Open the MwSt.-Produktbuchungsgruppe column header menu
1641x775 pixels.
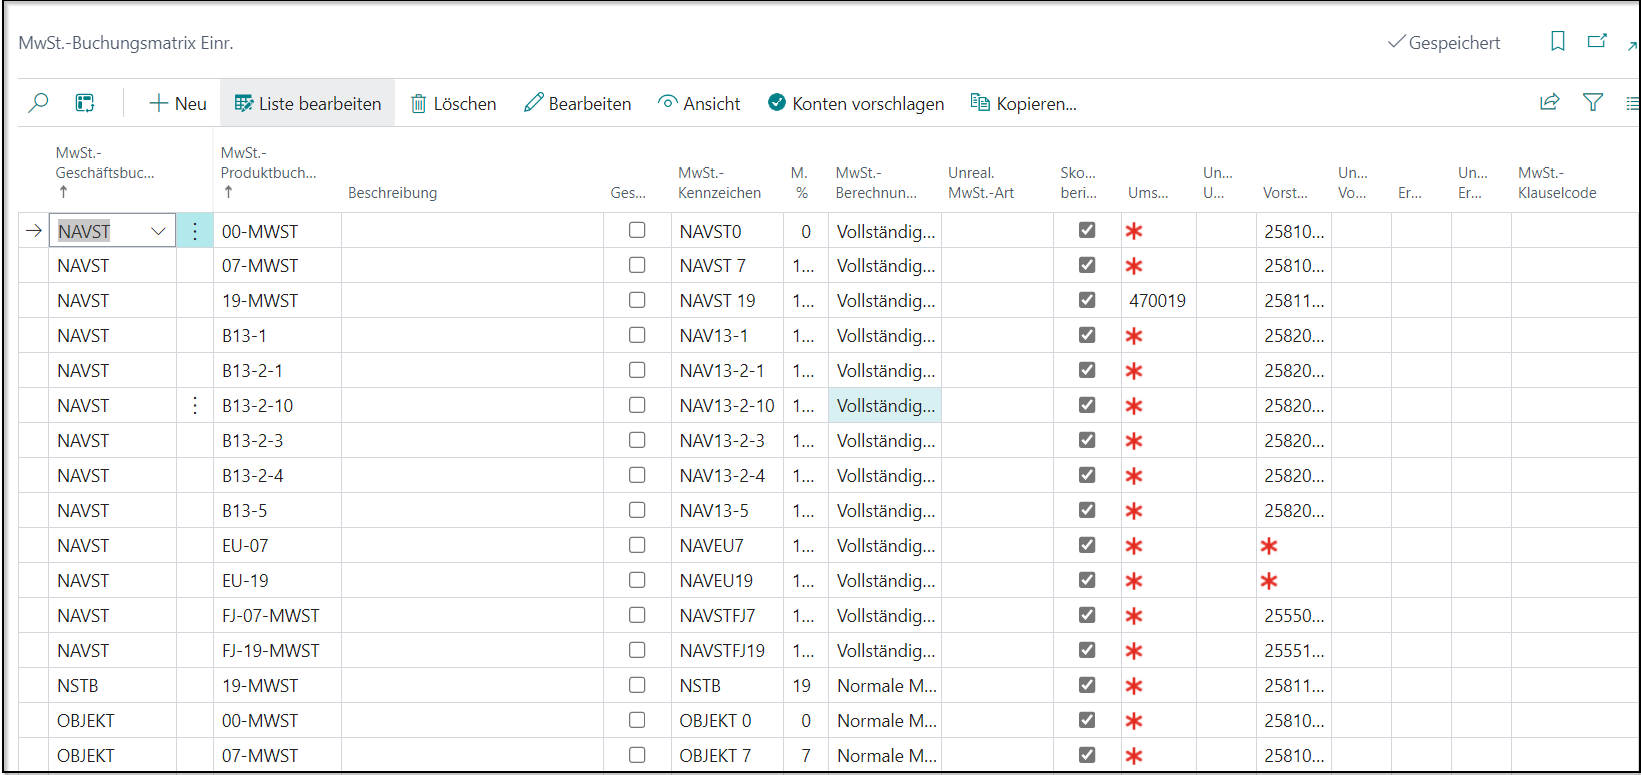coord(268,172)
